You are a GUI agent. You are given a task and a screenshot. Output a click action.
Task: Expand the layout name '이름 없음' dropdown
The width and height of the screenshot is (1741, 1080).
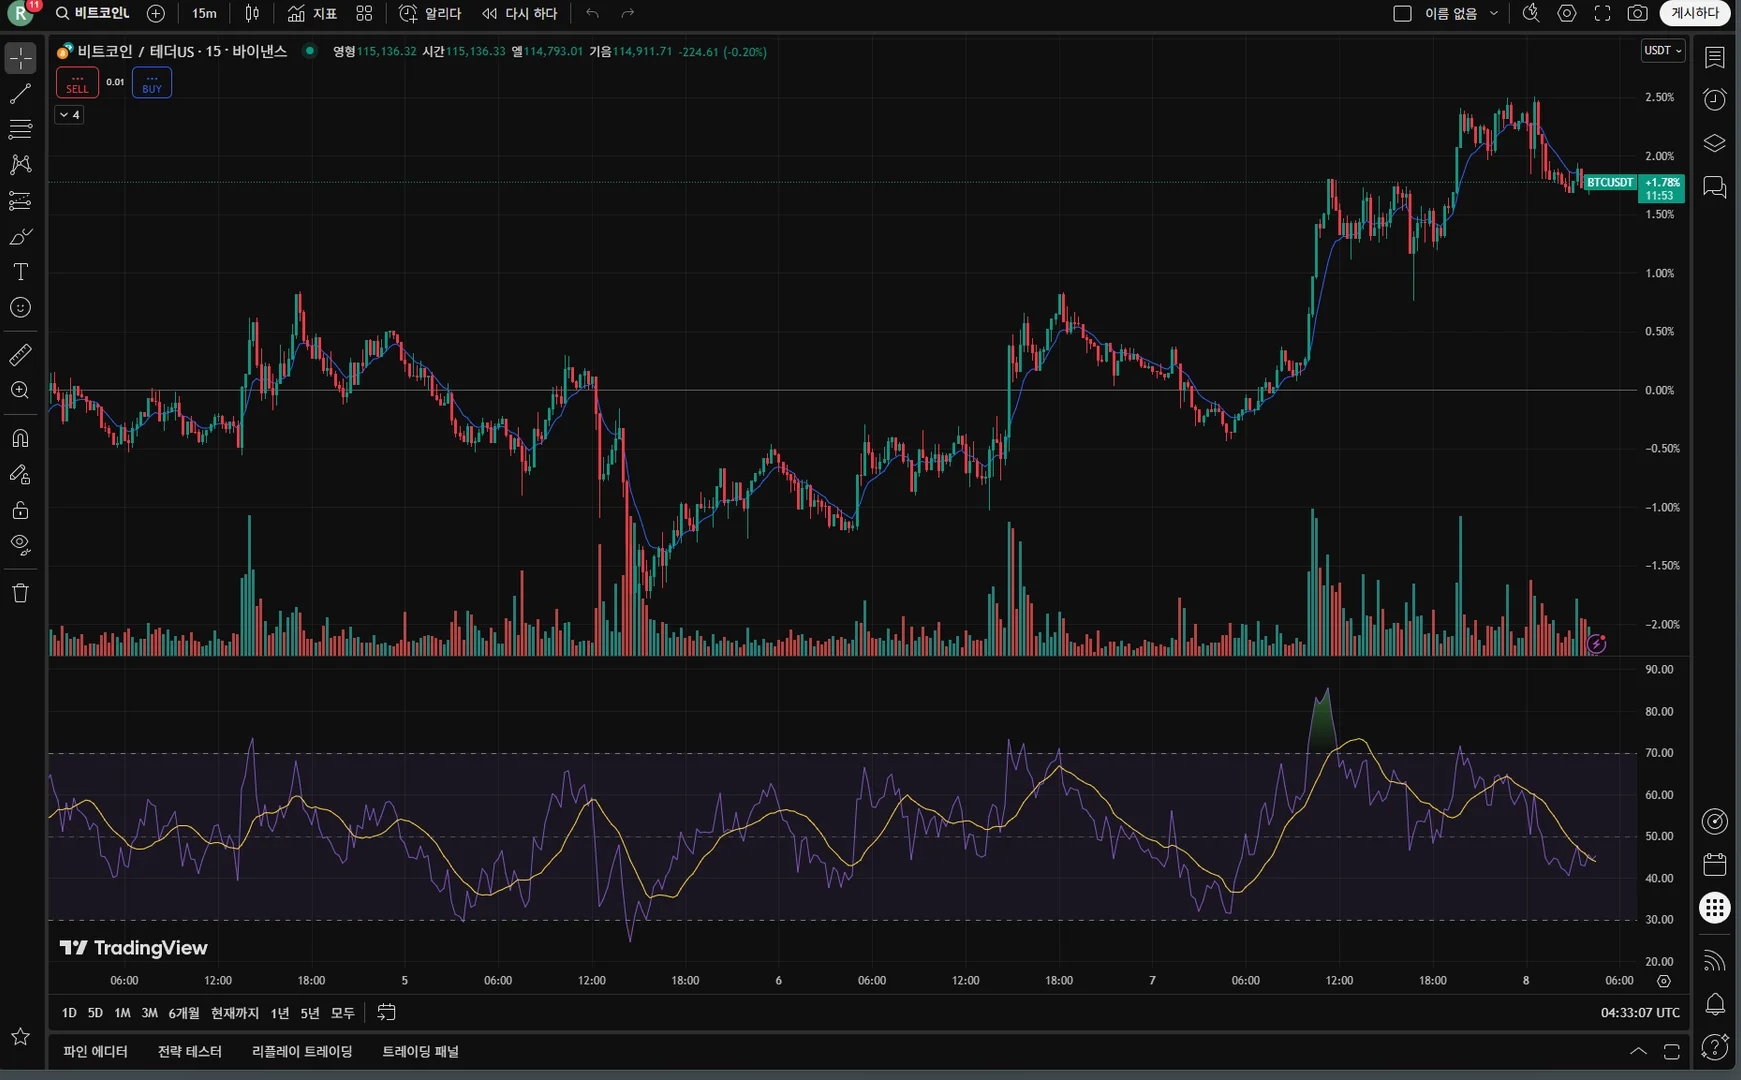1494,14
